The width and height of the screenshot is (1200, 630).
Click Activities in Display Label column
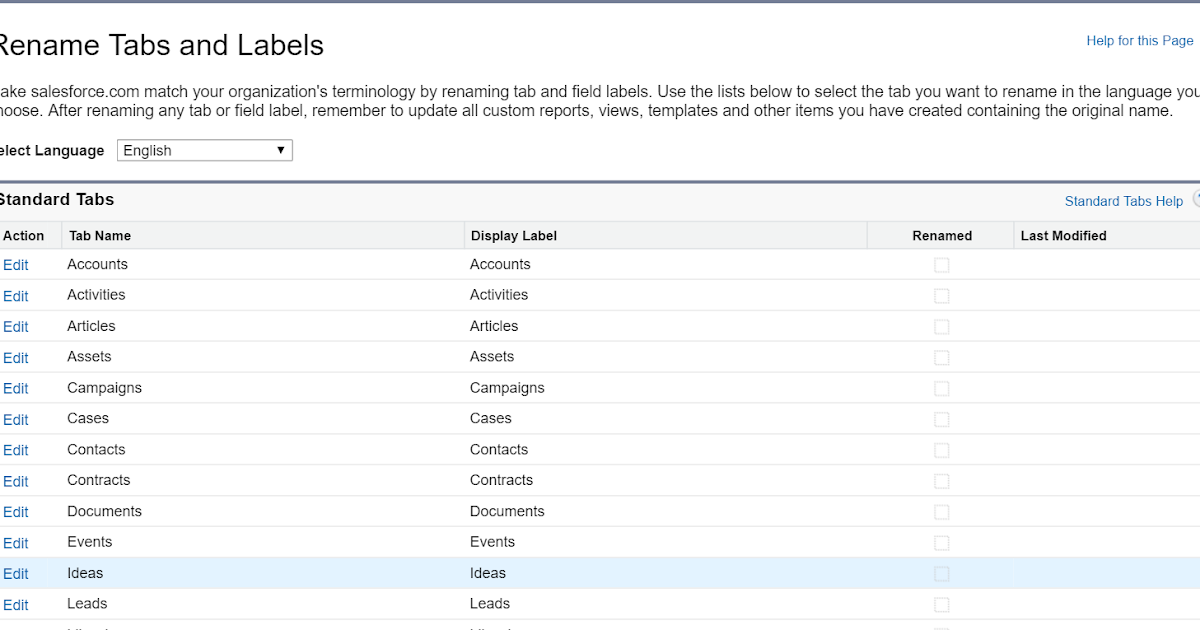(x=499, y=295)
